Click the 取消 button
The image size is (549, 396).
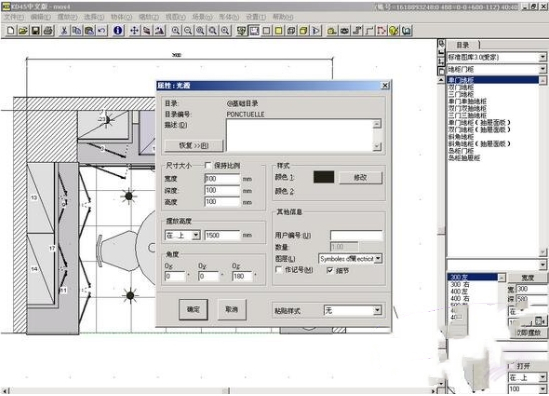(x=231, y=310)
